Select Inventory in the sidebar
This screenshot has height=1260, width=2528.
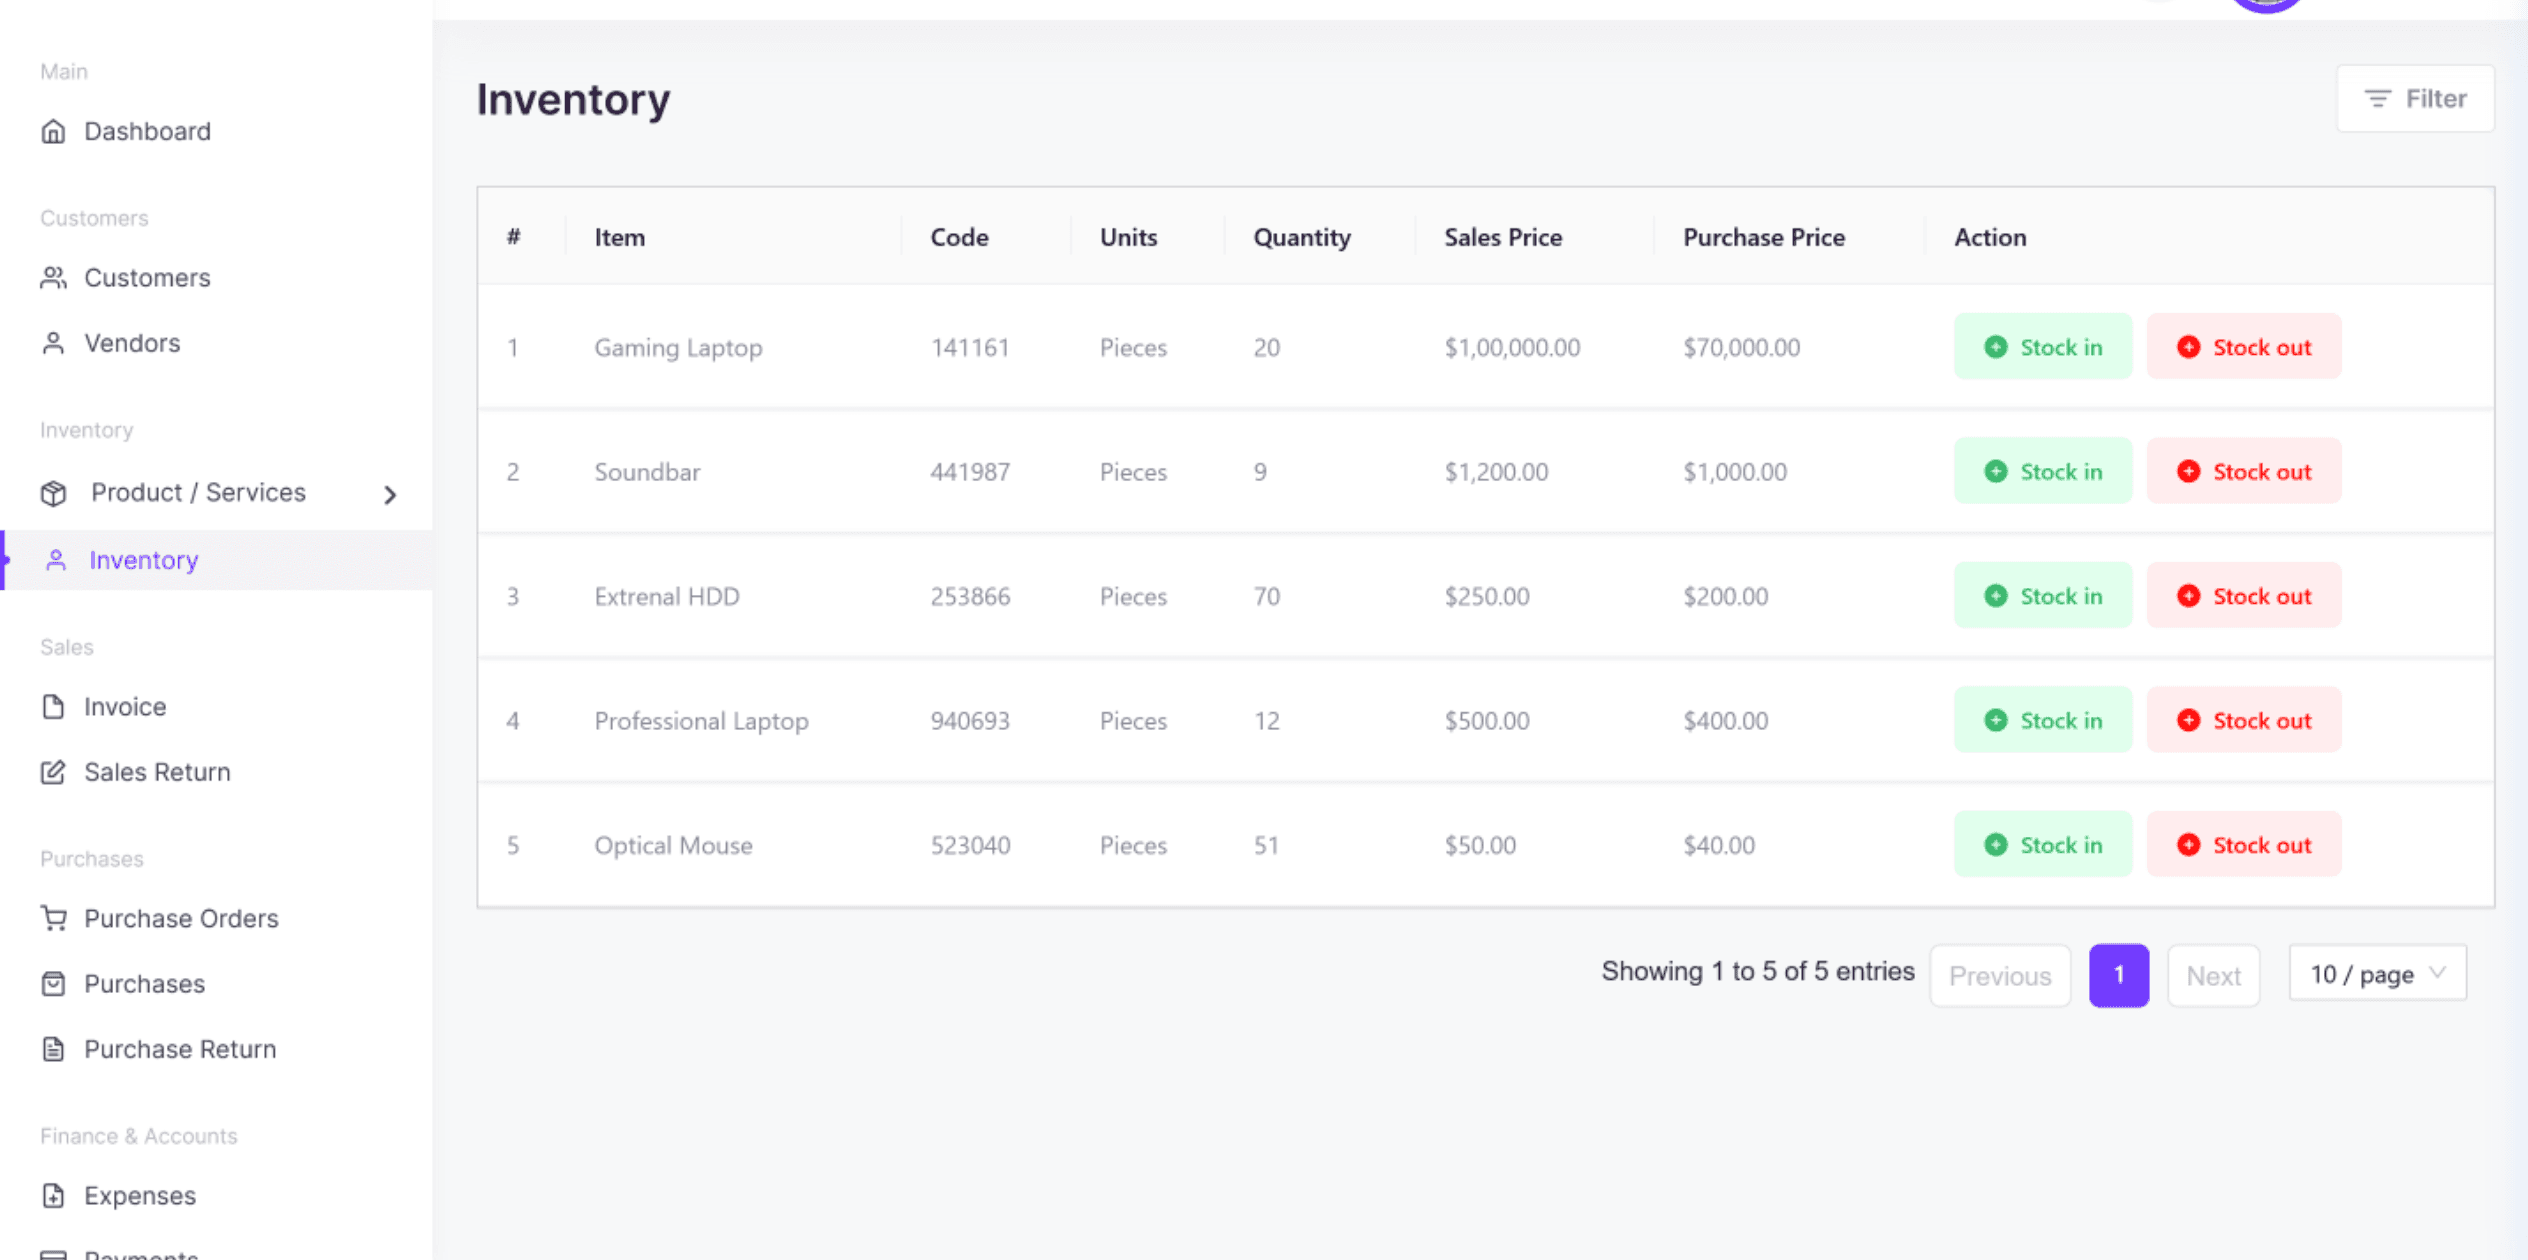click(143, 560)
